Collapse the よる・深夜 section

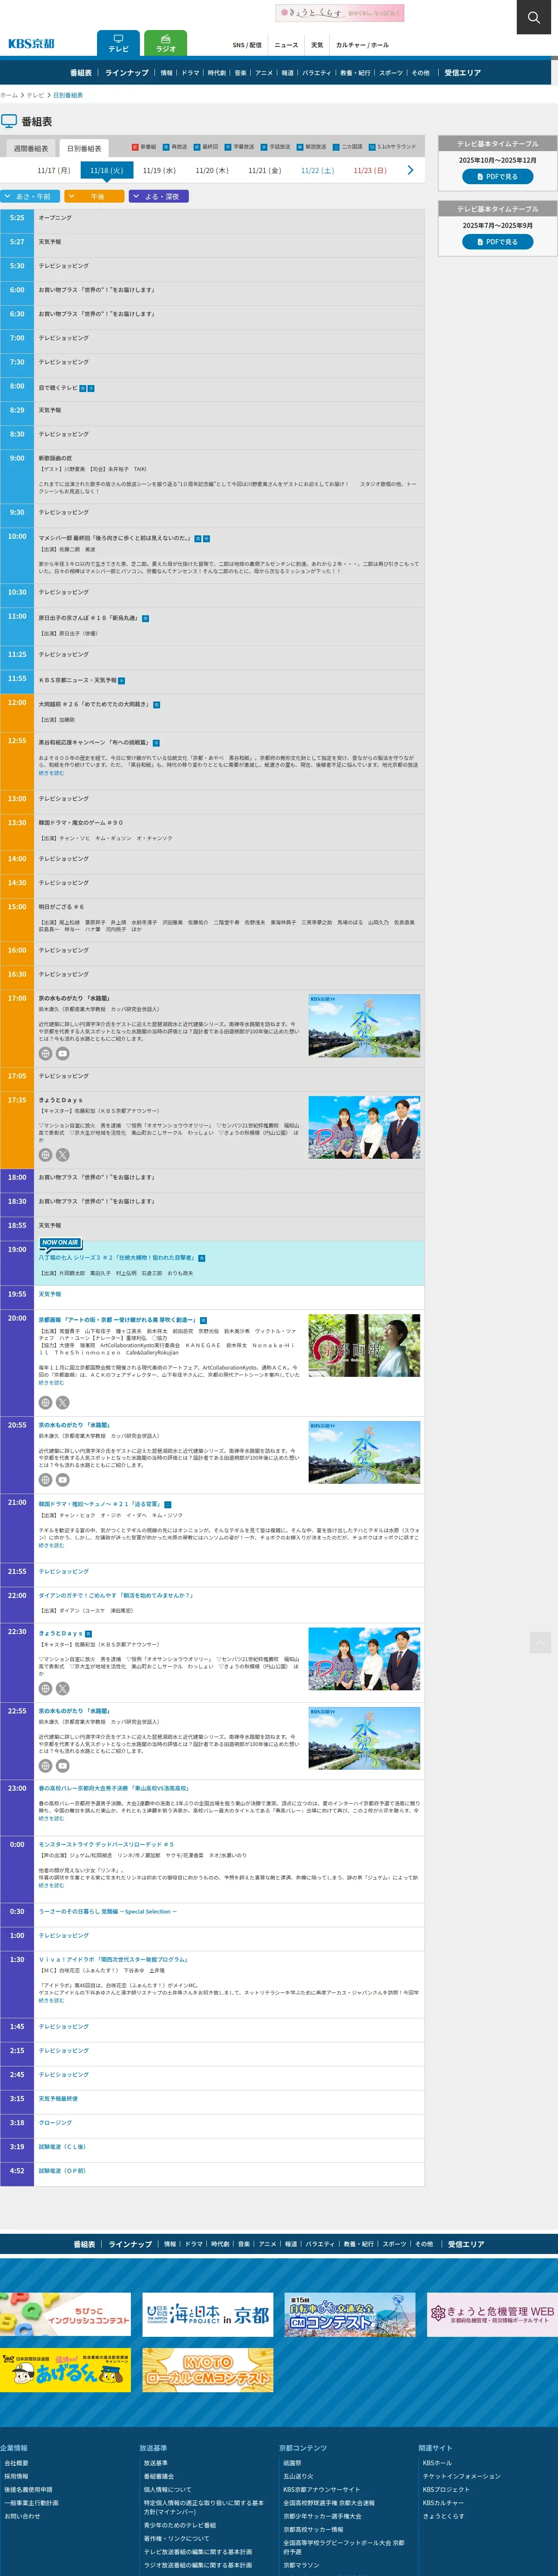[x=158, y=196]
